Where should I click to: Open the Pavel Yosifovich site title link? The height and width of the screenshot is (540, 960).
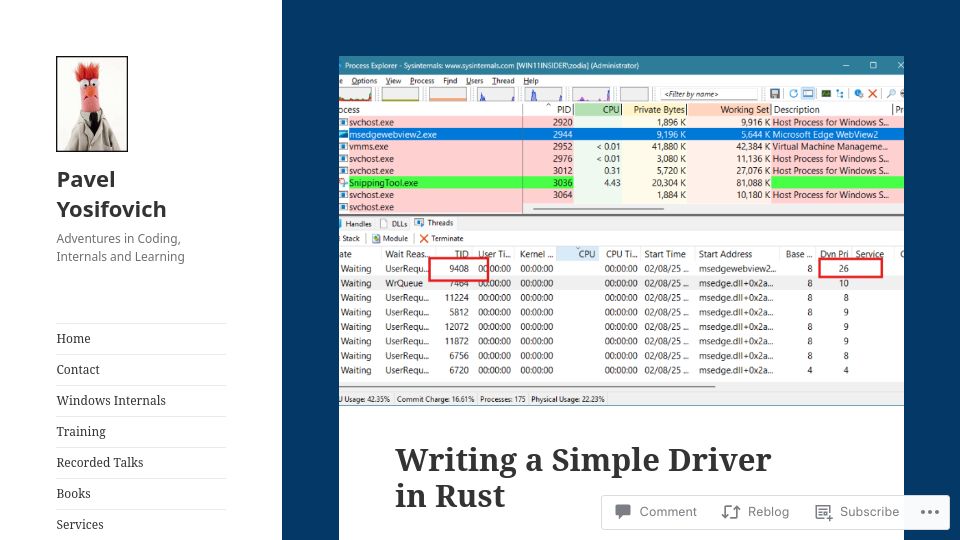click(x=111, y=194)
